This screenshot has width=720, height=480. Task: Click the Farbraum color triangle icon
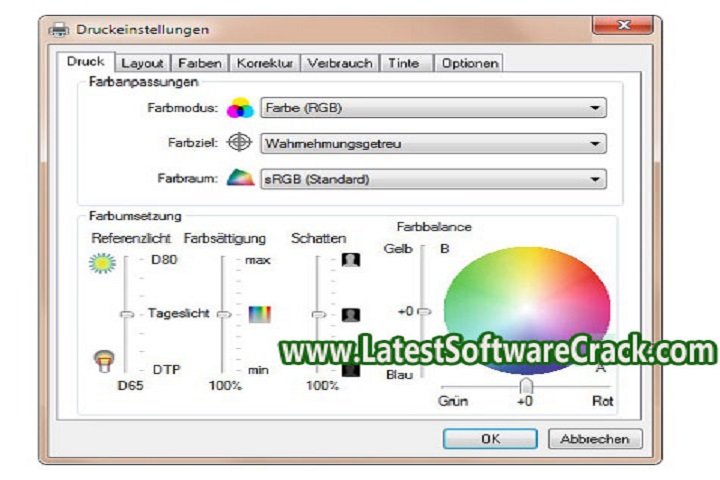click(x=240, y=179)
